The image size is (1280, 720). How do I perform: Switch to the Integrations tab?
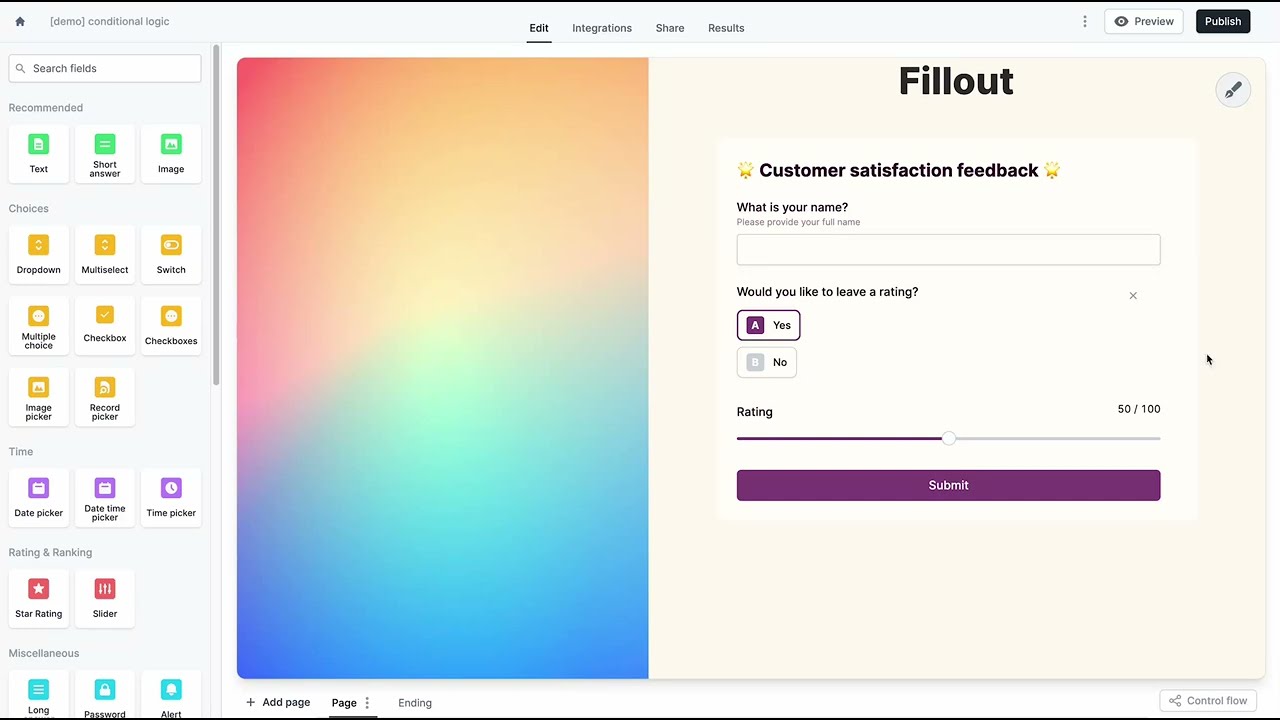coord(602,28)
